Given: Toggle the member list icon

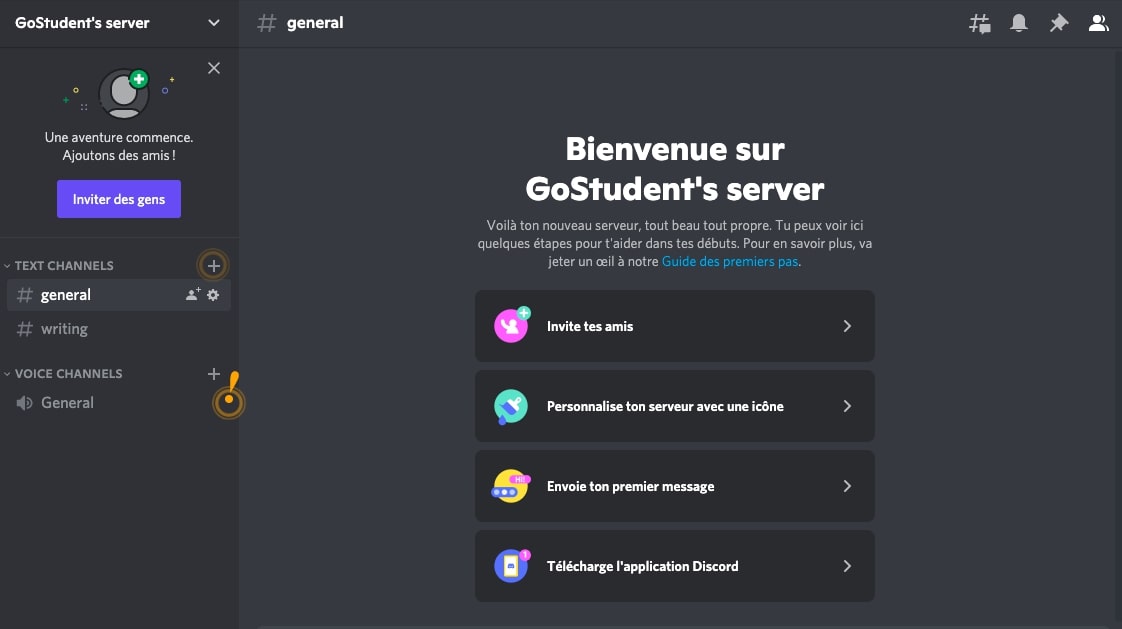Looking at the screenshot, I should [1098, 23].
